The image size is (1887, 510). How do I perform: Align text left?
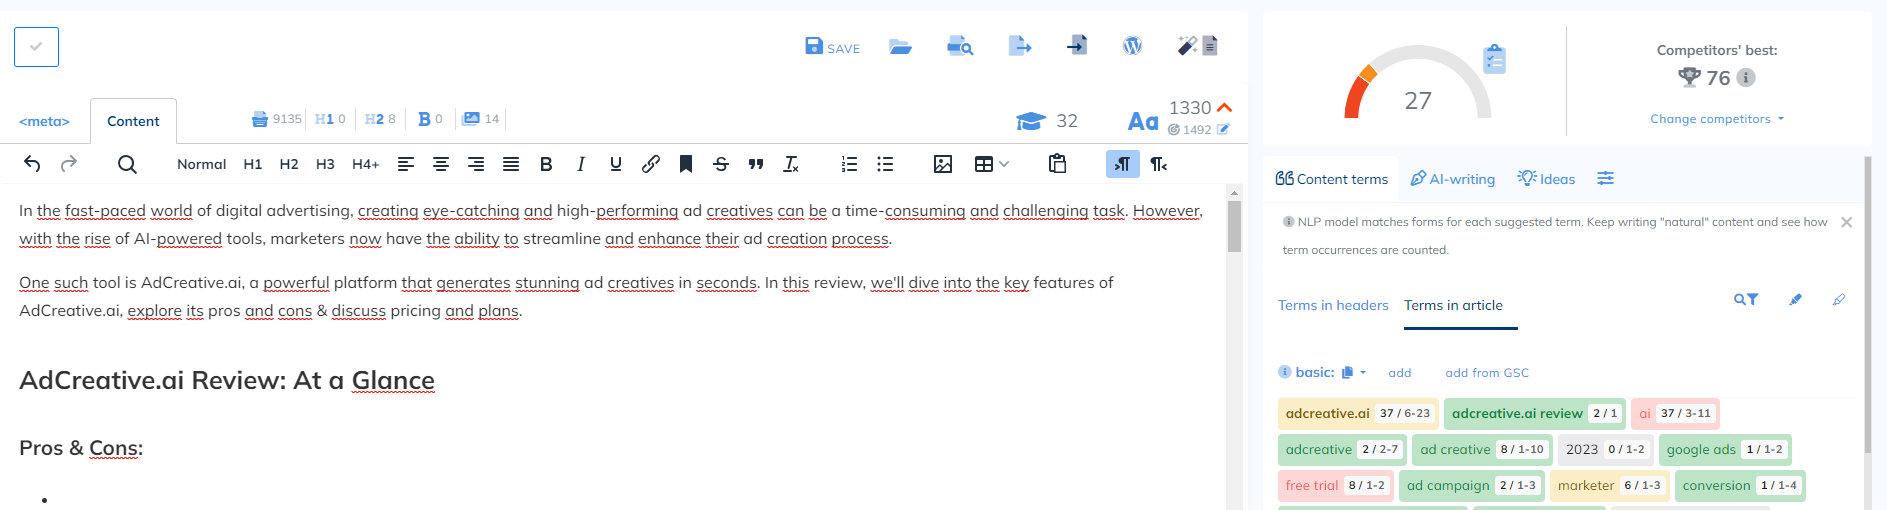tap(405, 164)
